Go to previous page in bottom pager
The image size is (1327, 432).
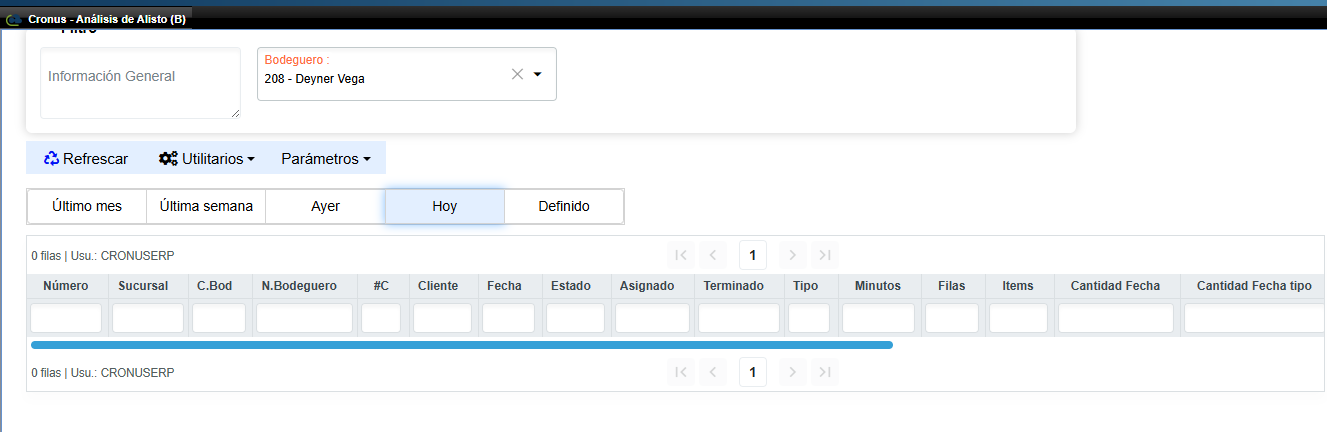point(712,372)
